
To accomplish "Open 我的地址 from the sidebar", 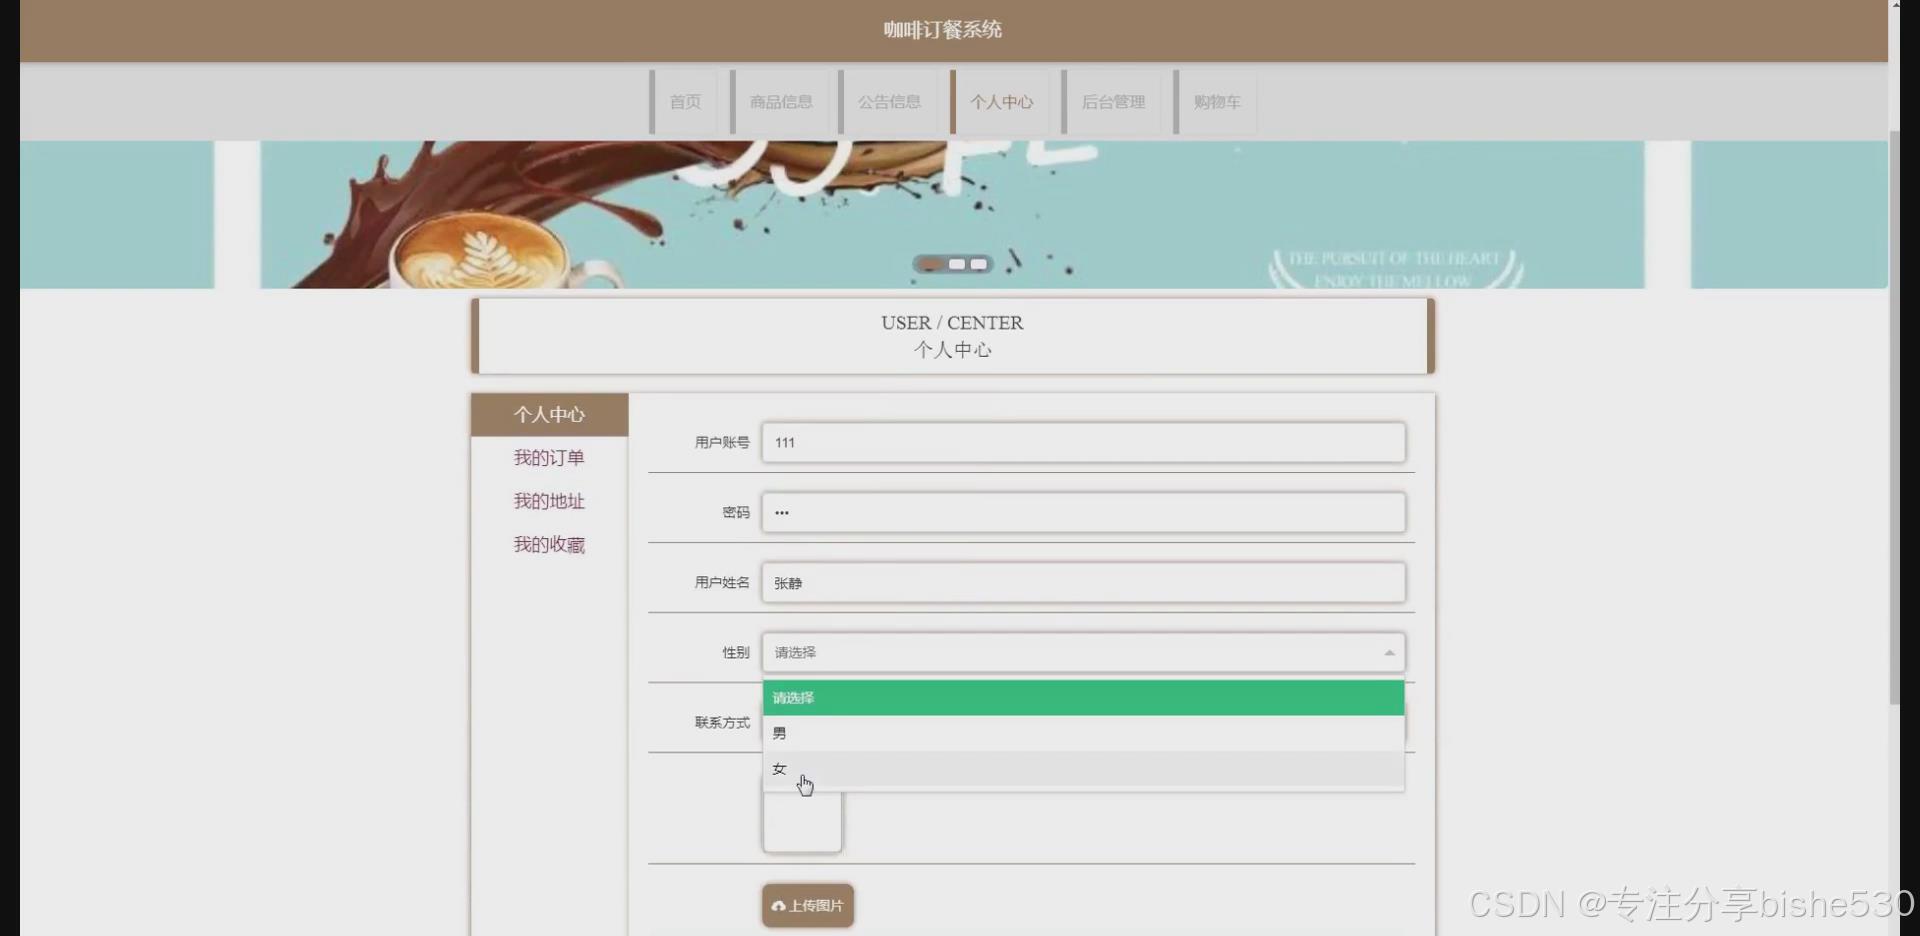I will [x=548, y=501].
